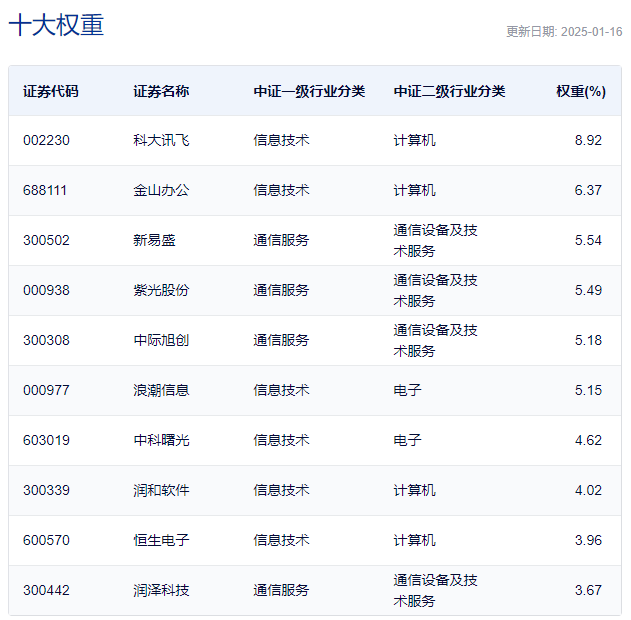Click 计算机 in the 润和软件 row

414,490
